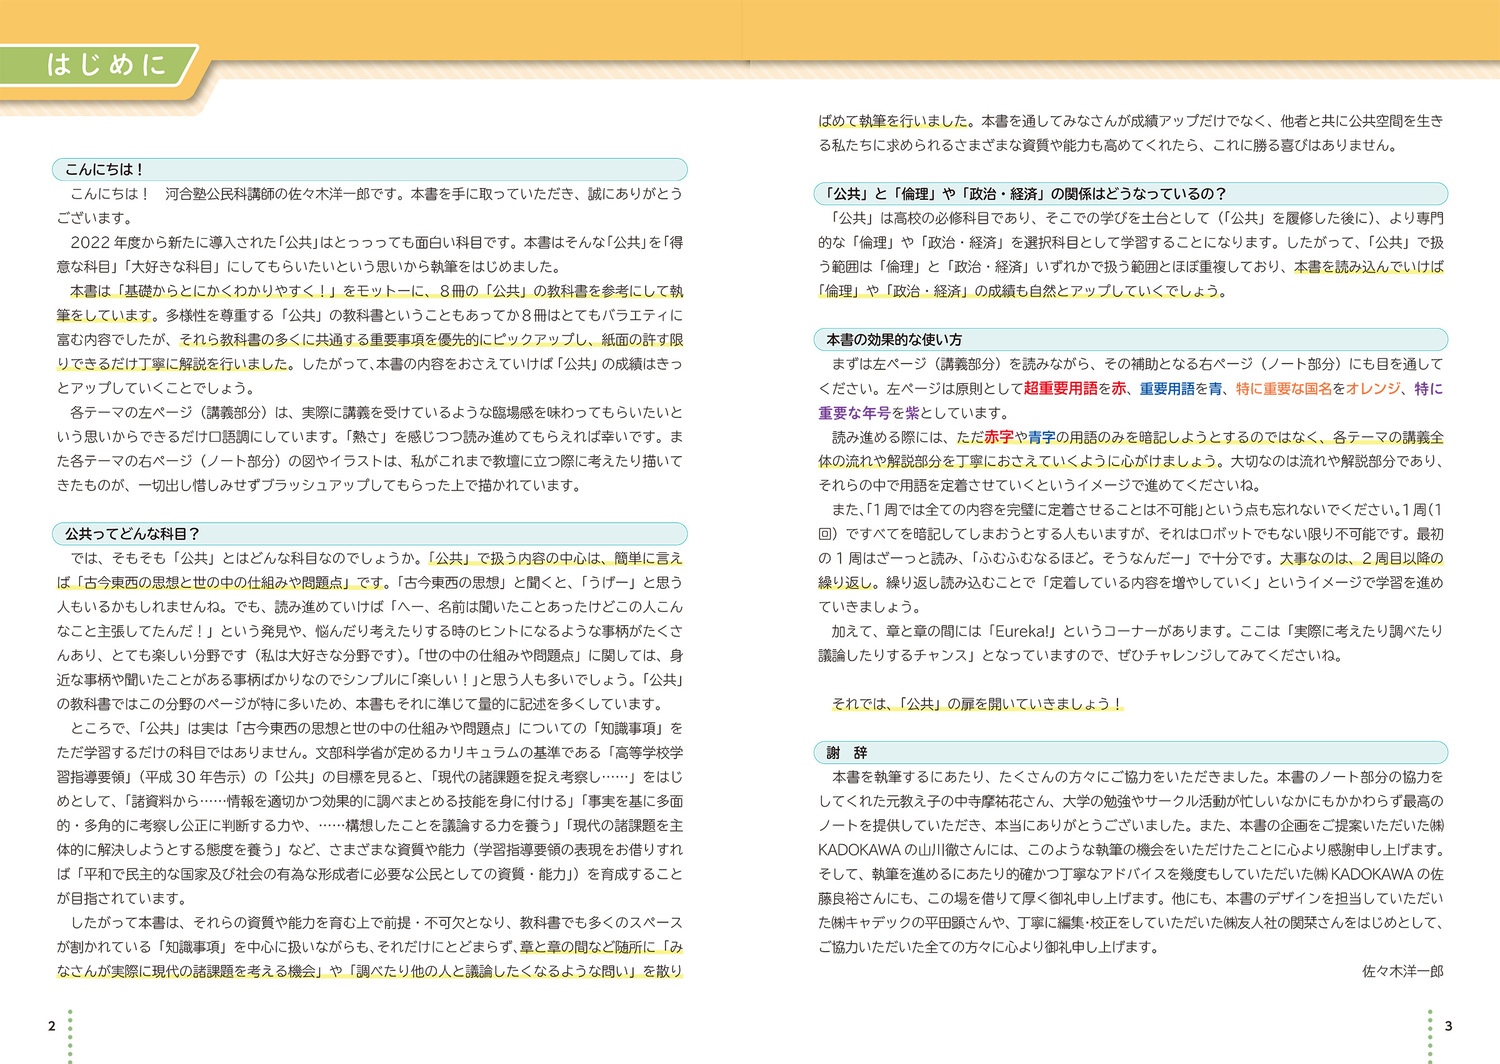Click the text 2022 年度から新たに導入された
The width and height of the screenshot is (1500, 1064).
pos(178,242)
